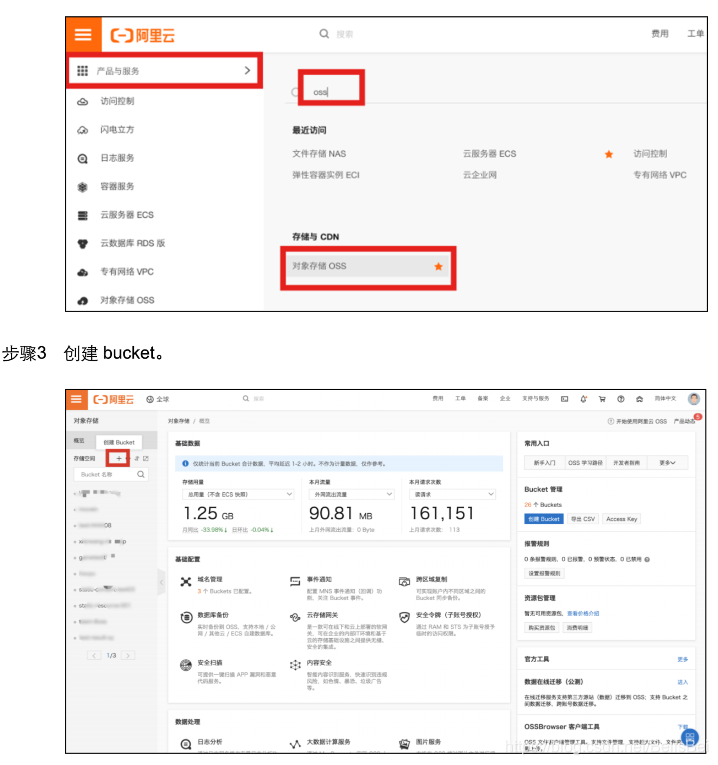Click 消费明细 button

577,627
